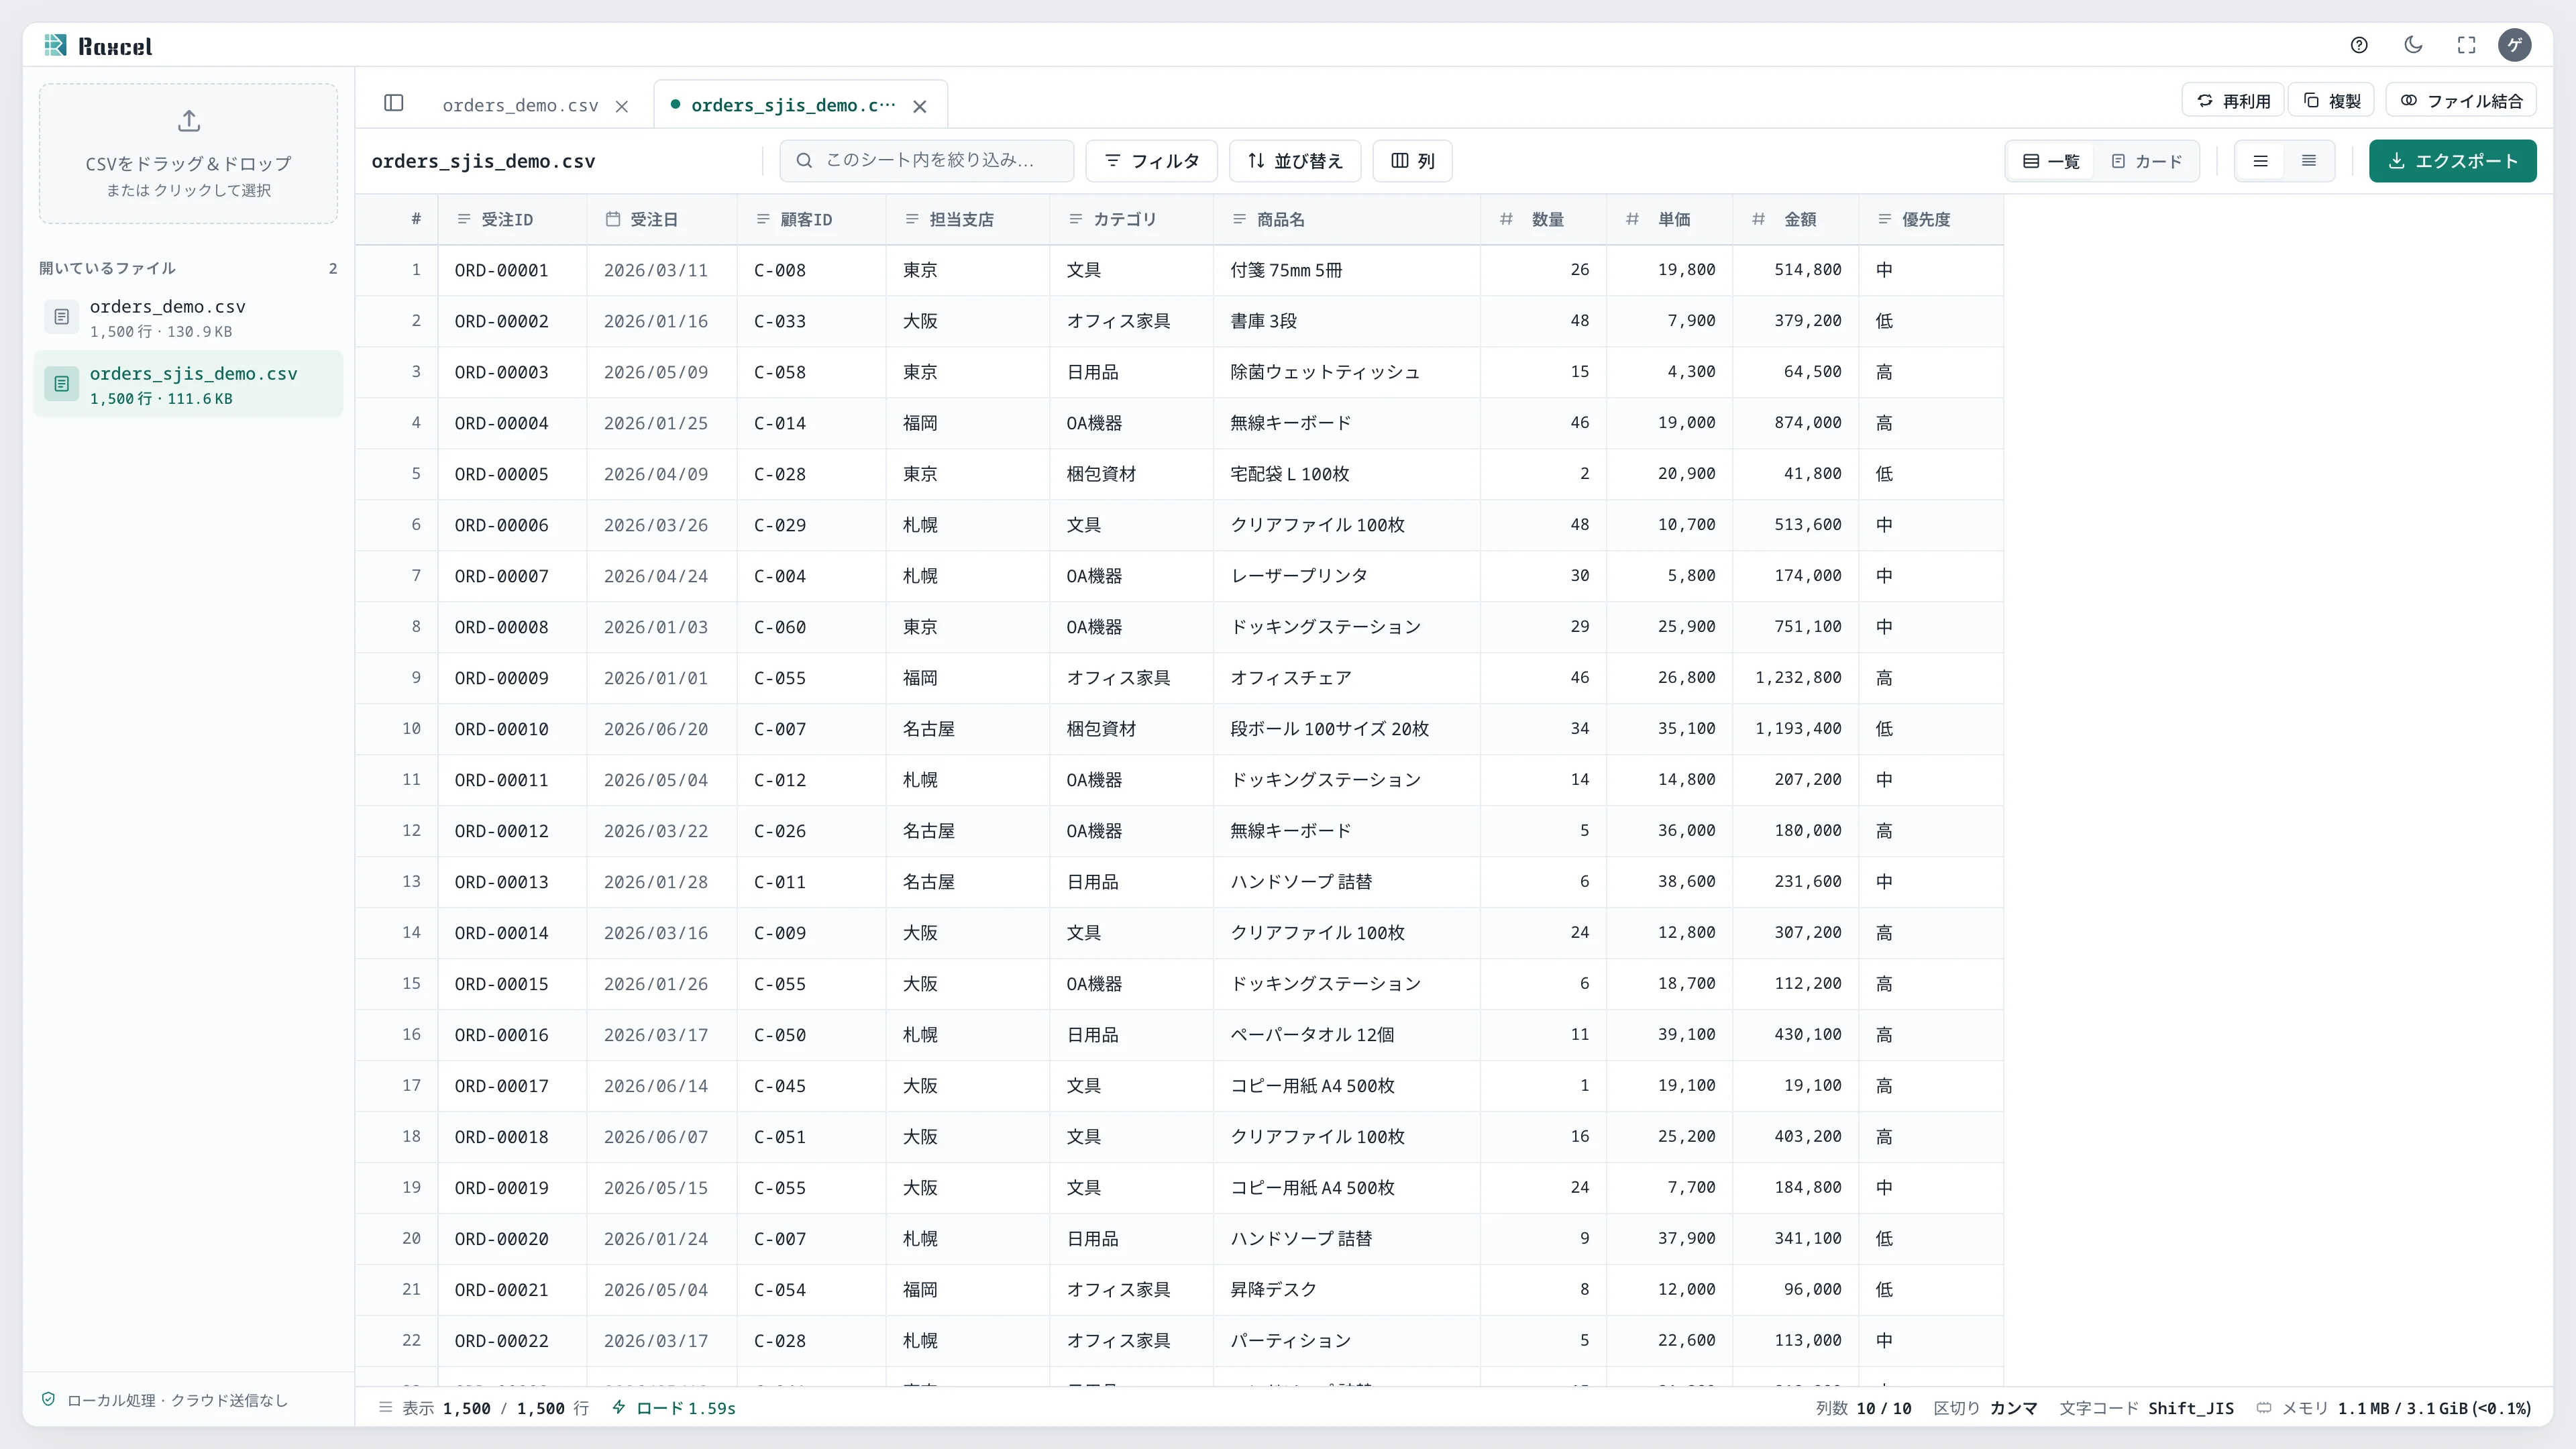Click the カテゴリ column header
This screenshot has width=2576, height=1449.
point(1132,219)
